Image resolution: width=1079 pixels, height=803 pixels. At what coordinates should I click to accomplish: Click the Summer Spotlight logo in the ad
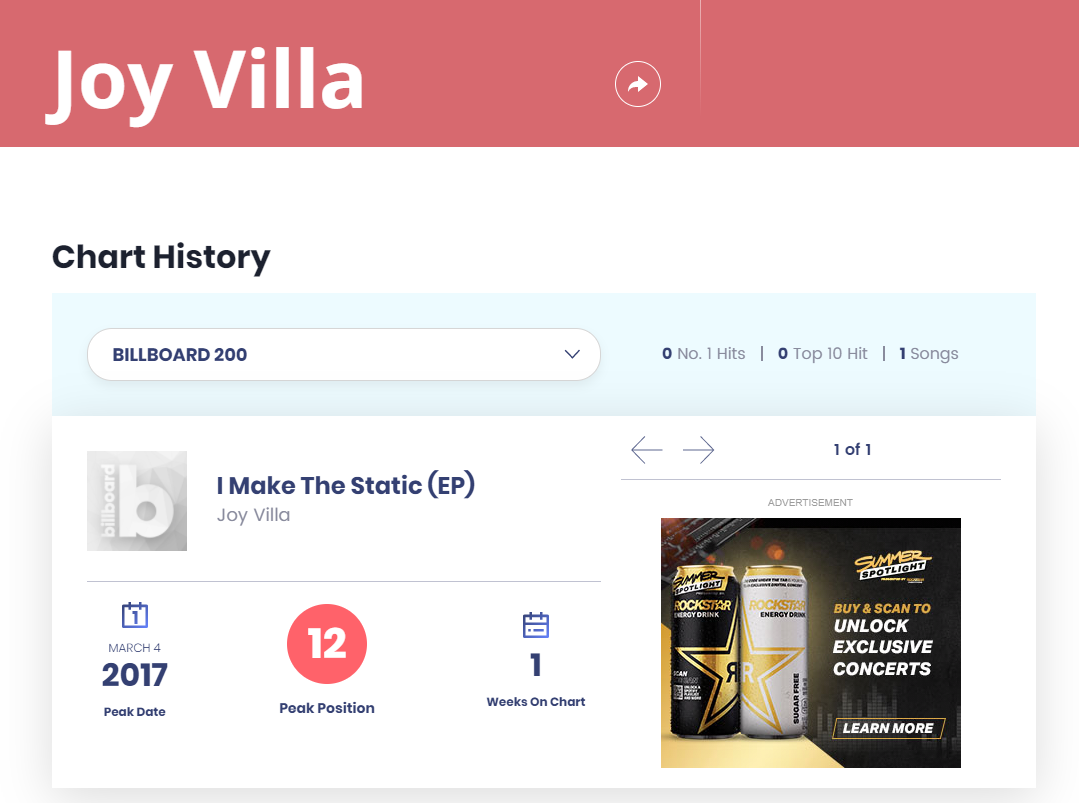(x=892, y=567)
